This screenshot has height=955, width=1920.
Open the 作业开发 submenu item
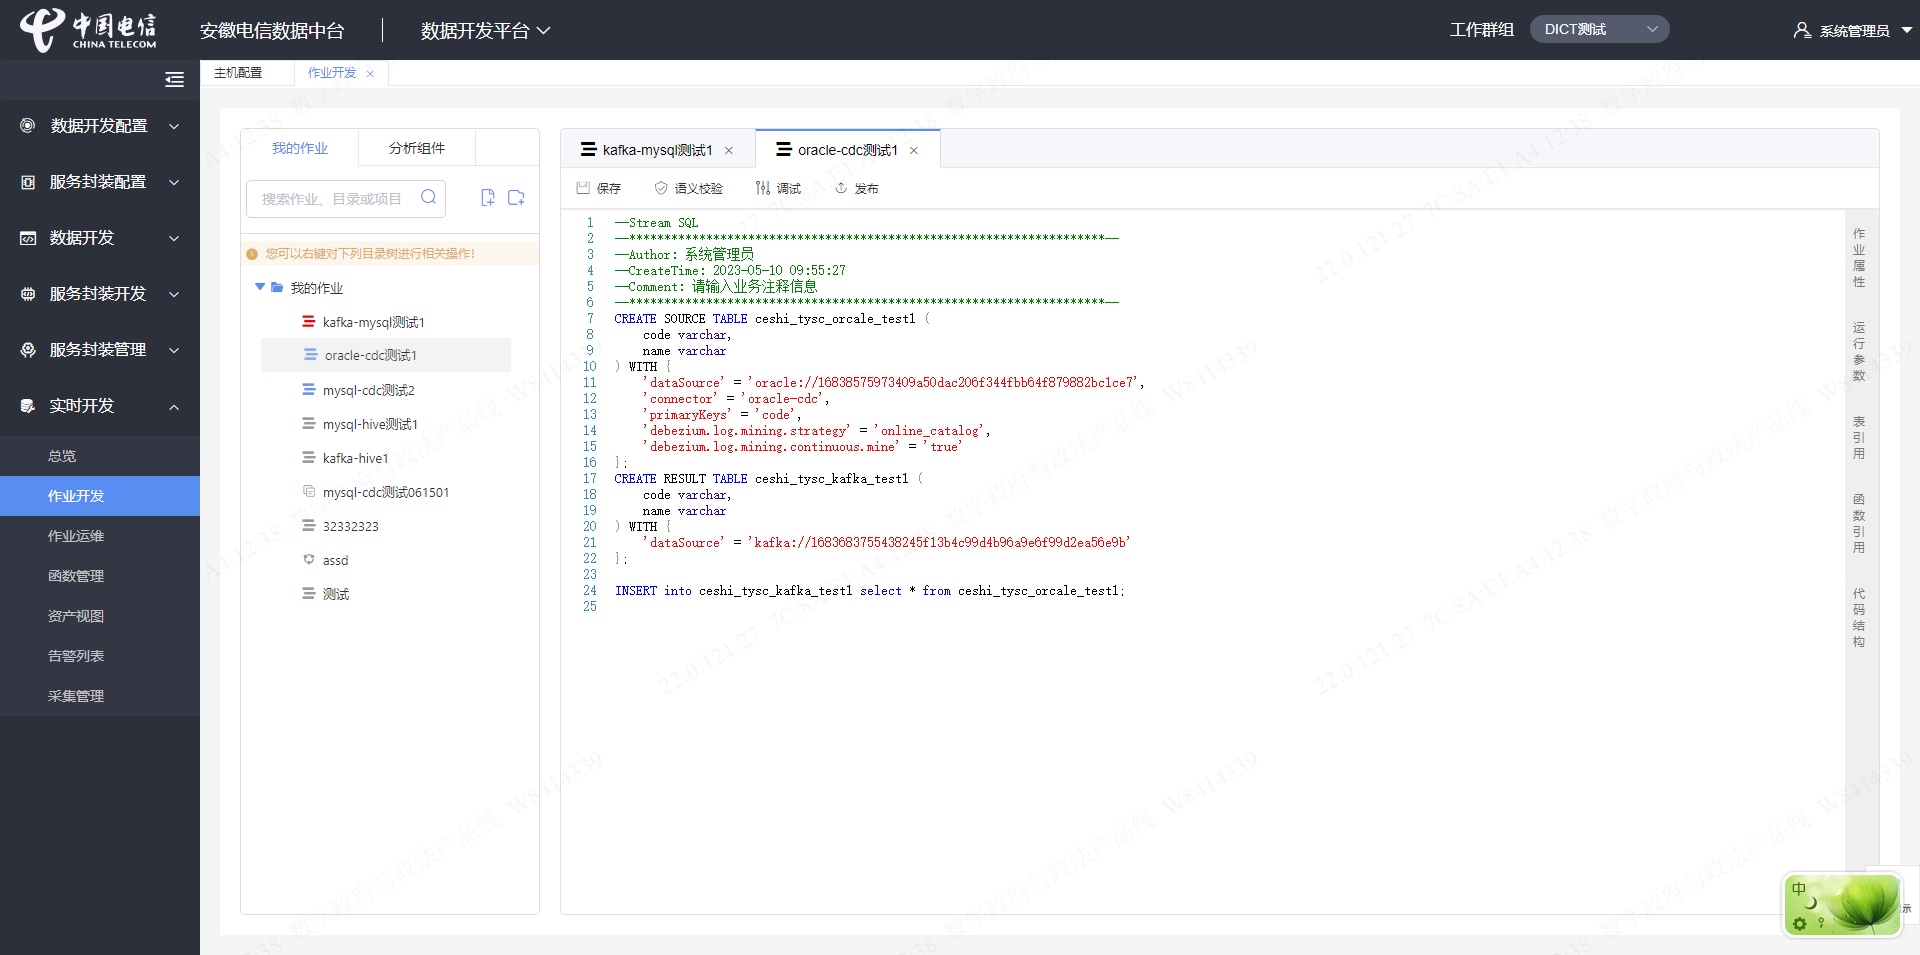100,496
